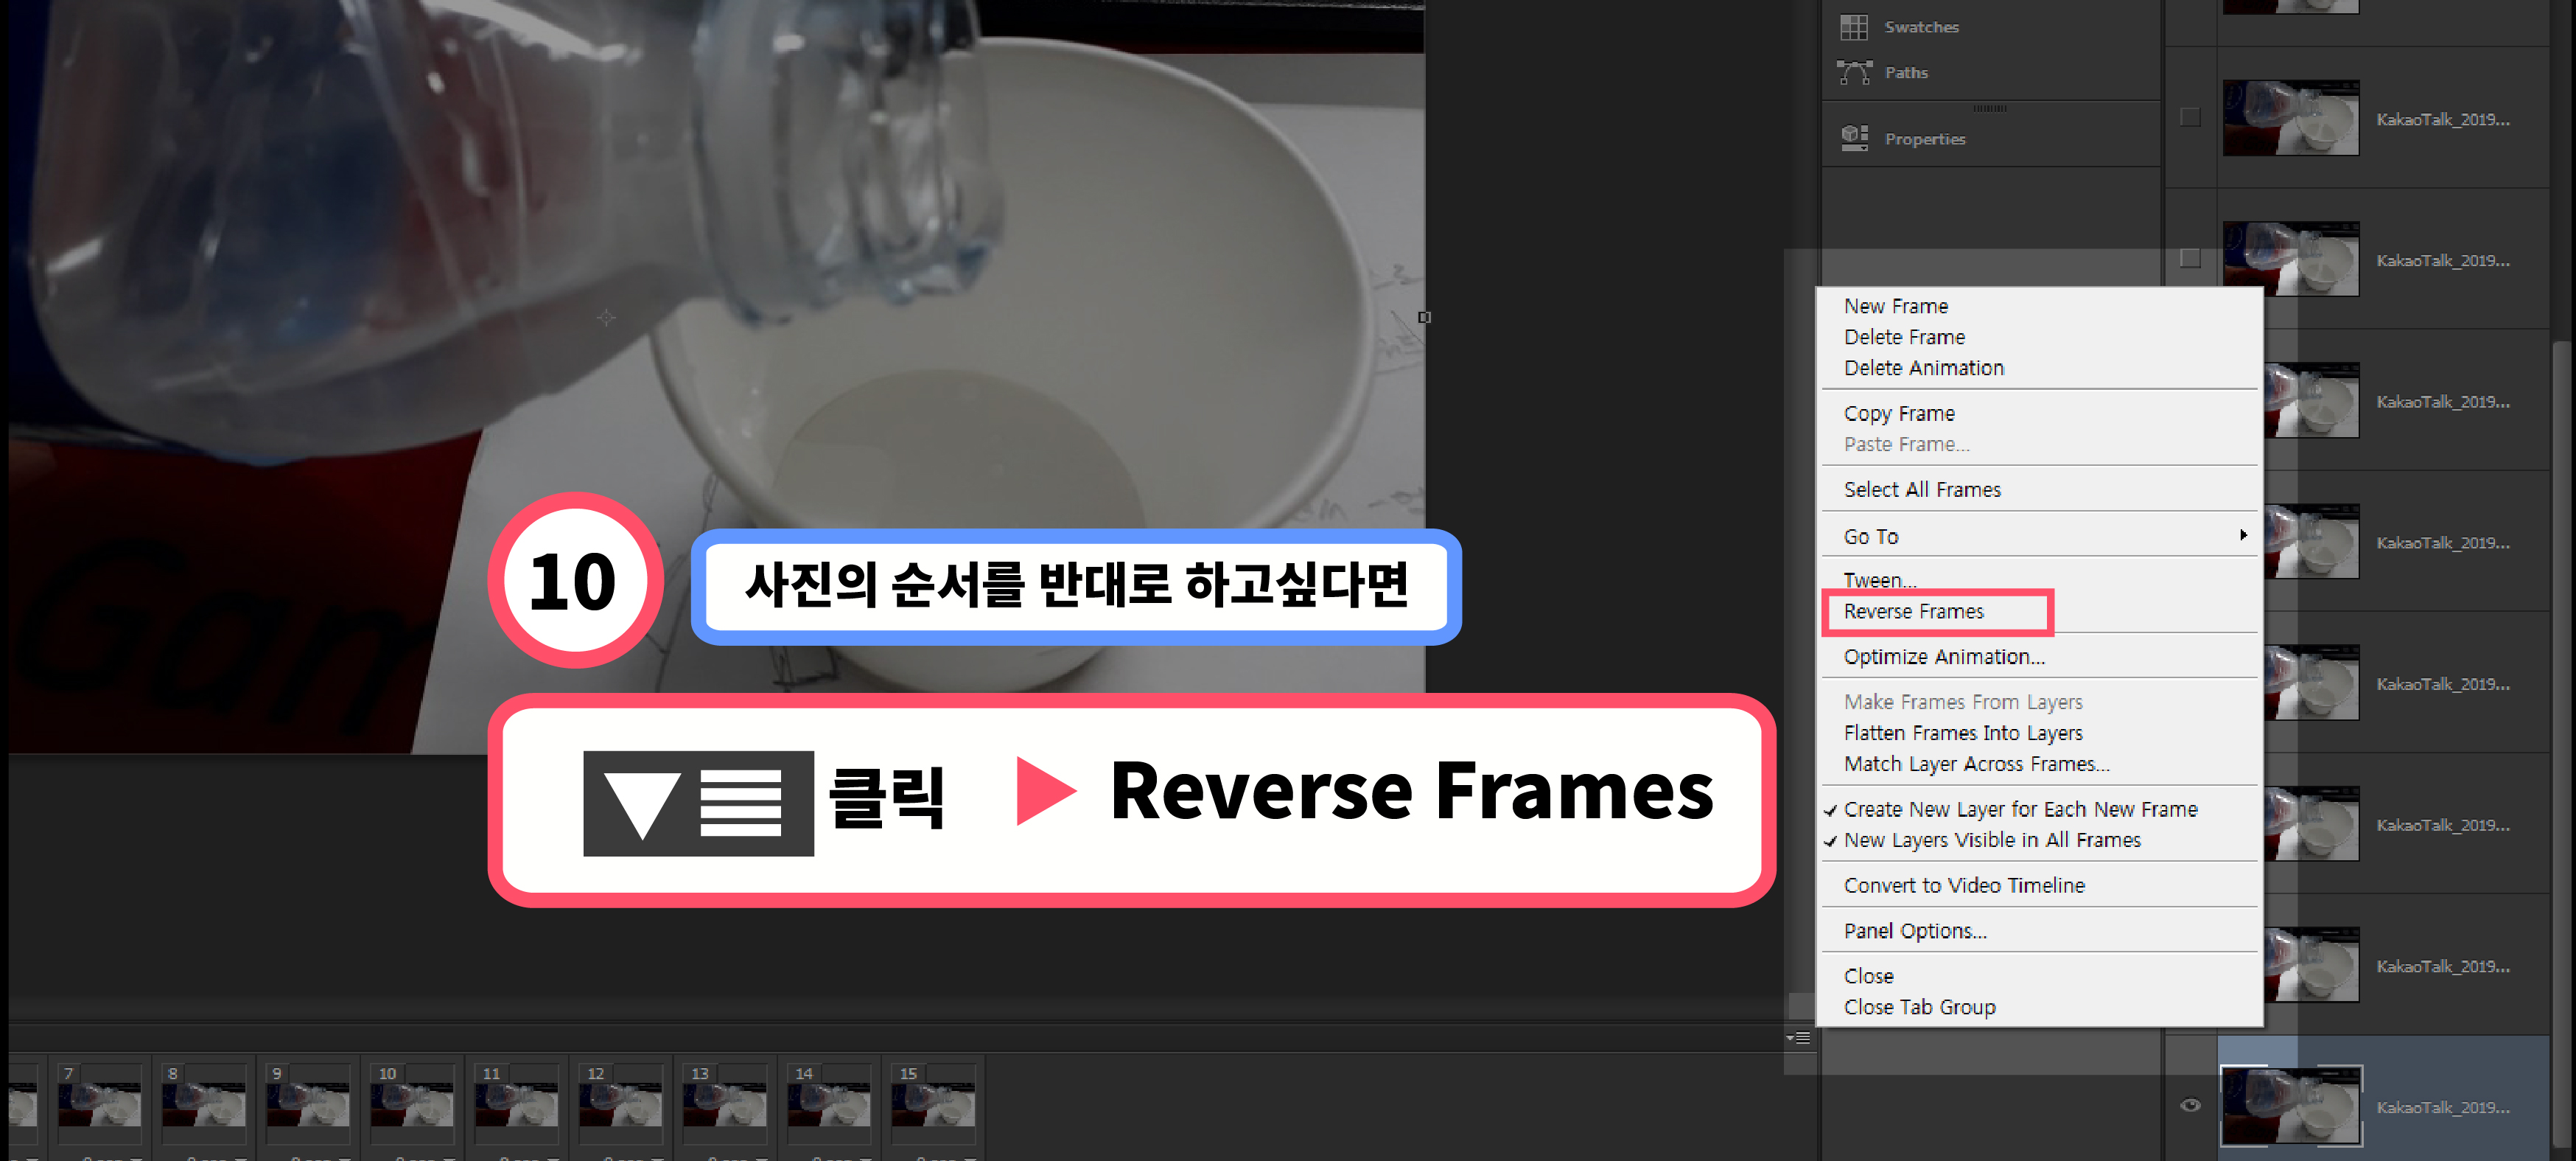Select Optimize Animation menu entry
This screenshot has width=2576, height=1161.
pyautogui.click(x=1943, y=657)
